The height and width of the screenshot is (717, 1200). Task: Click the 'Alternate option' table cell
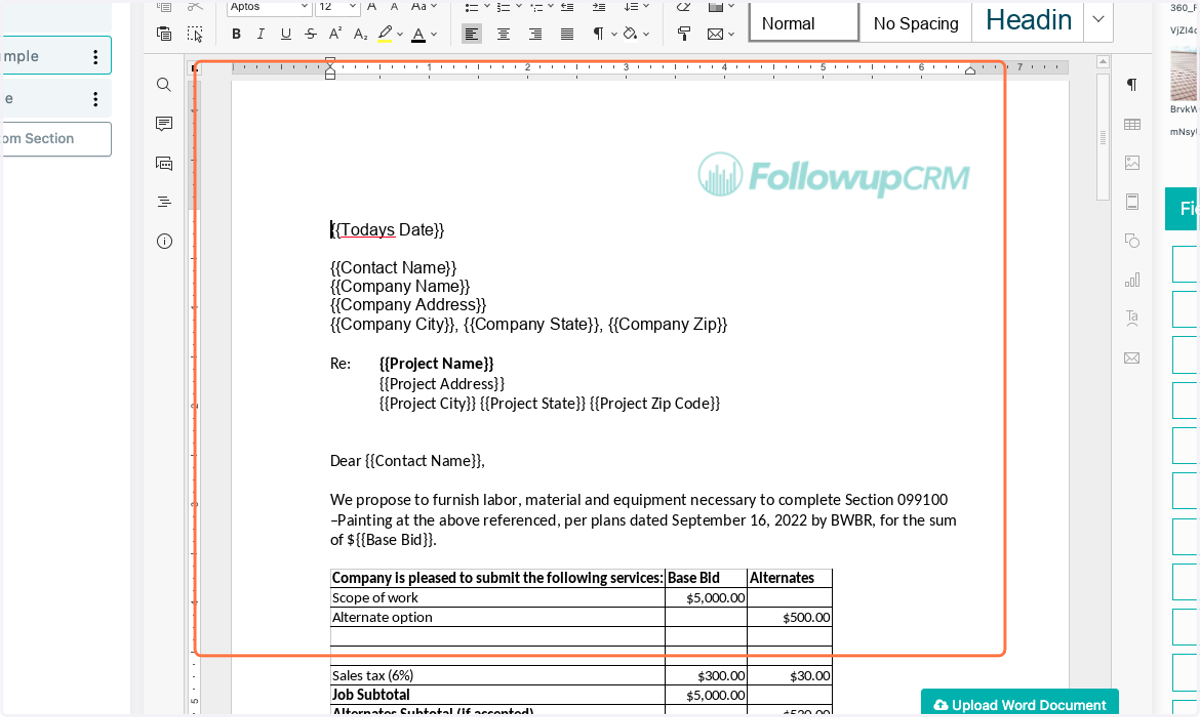498,617
